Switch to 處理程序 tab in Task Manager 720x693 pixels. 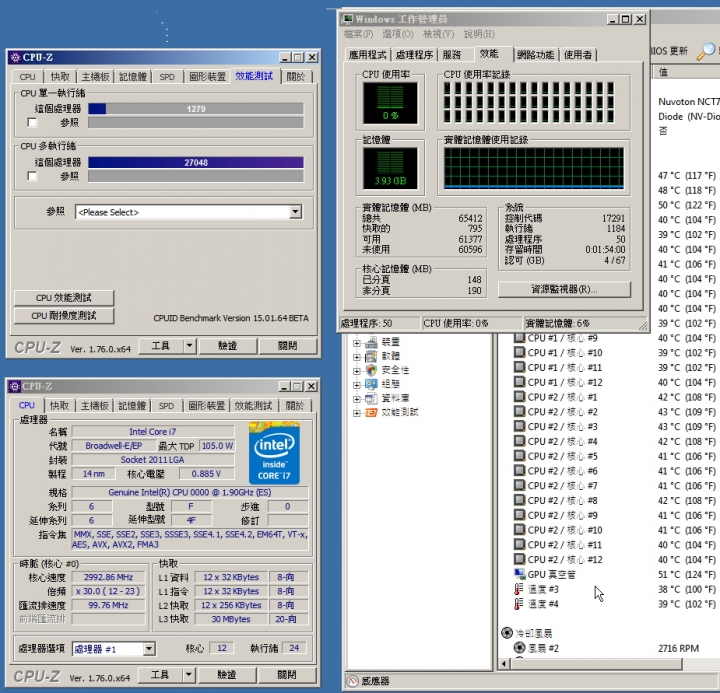[x=414, y=55]
